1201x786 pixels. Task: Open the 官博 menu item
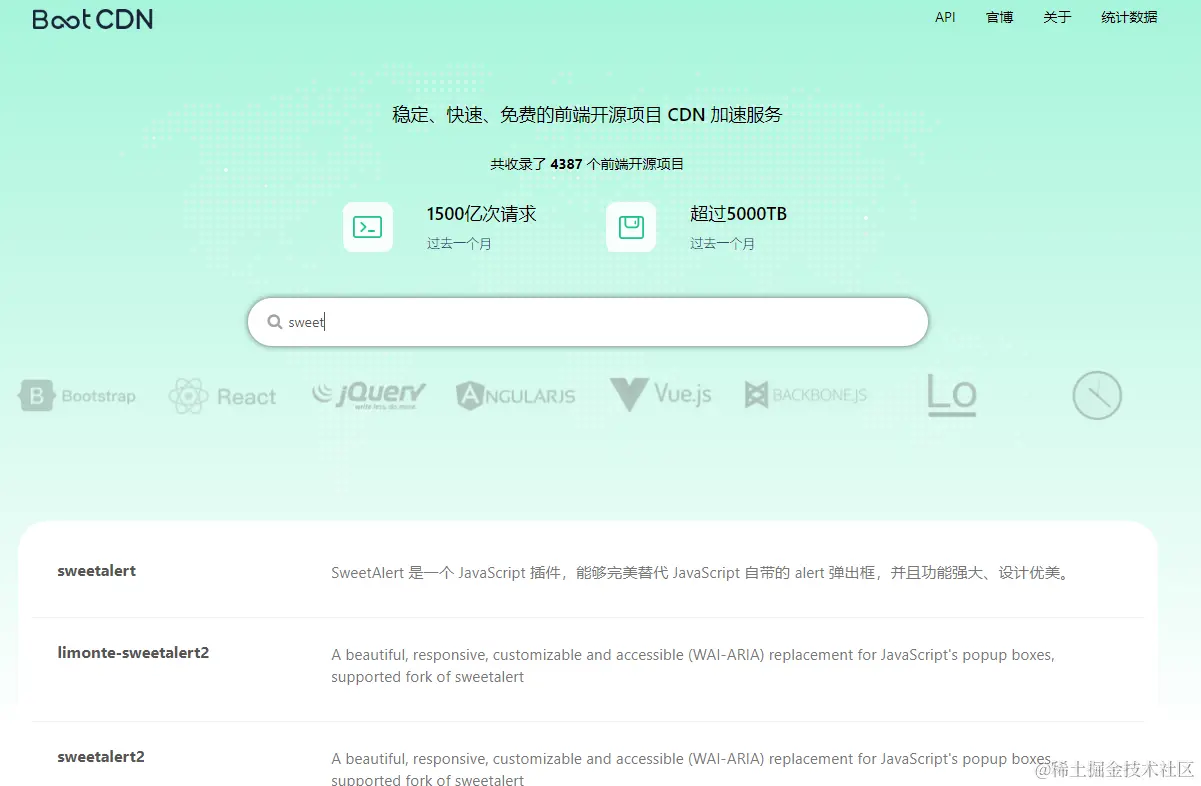pyautogui.click(x=1000, y=17)
